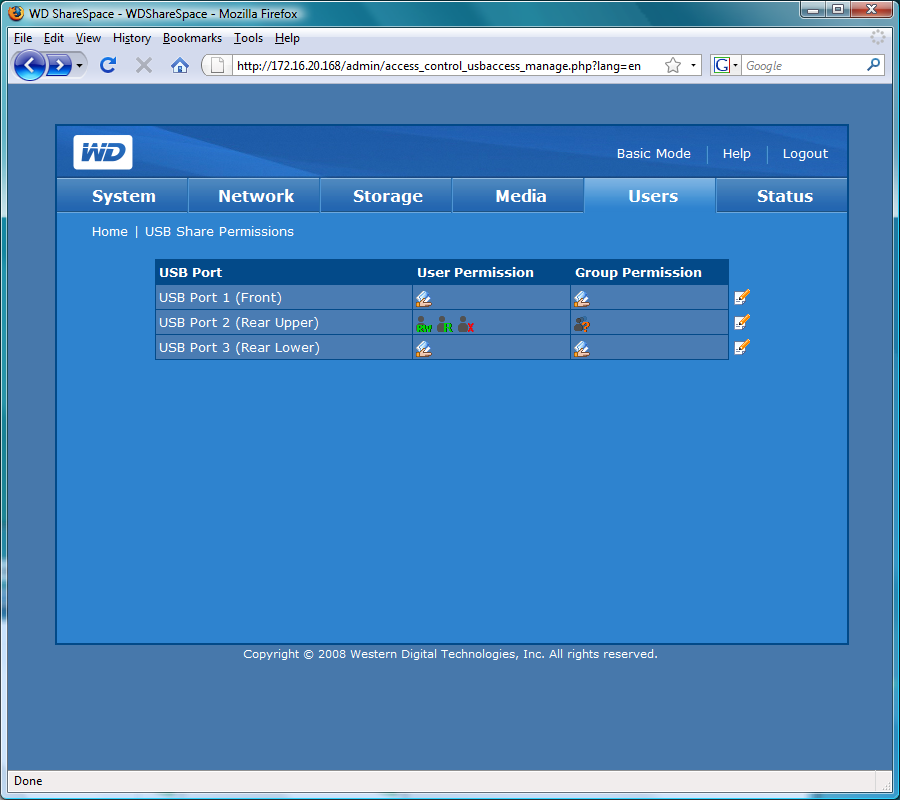Switch to the Storage tab

point(387,196)
